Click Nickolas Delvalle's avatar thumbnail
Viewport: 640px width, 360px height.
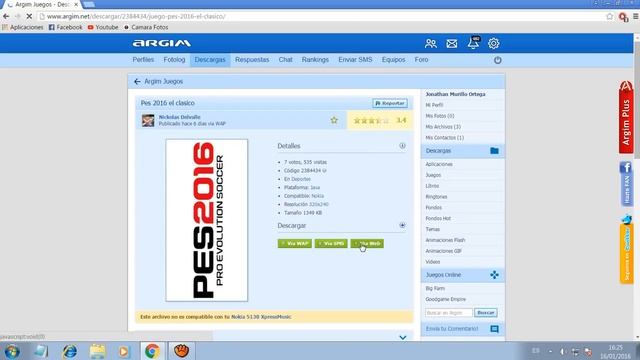pos(148,120)
